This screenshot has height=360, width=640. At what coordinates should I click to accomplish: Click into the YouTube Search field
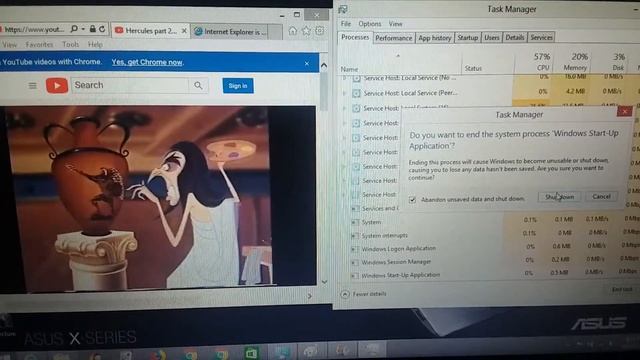click(130, 85)
